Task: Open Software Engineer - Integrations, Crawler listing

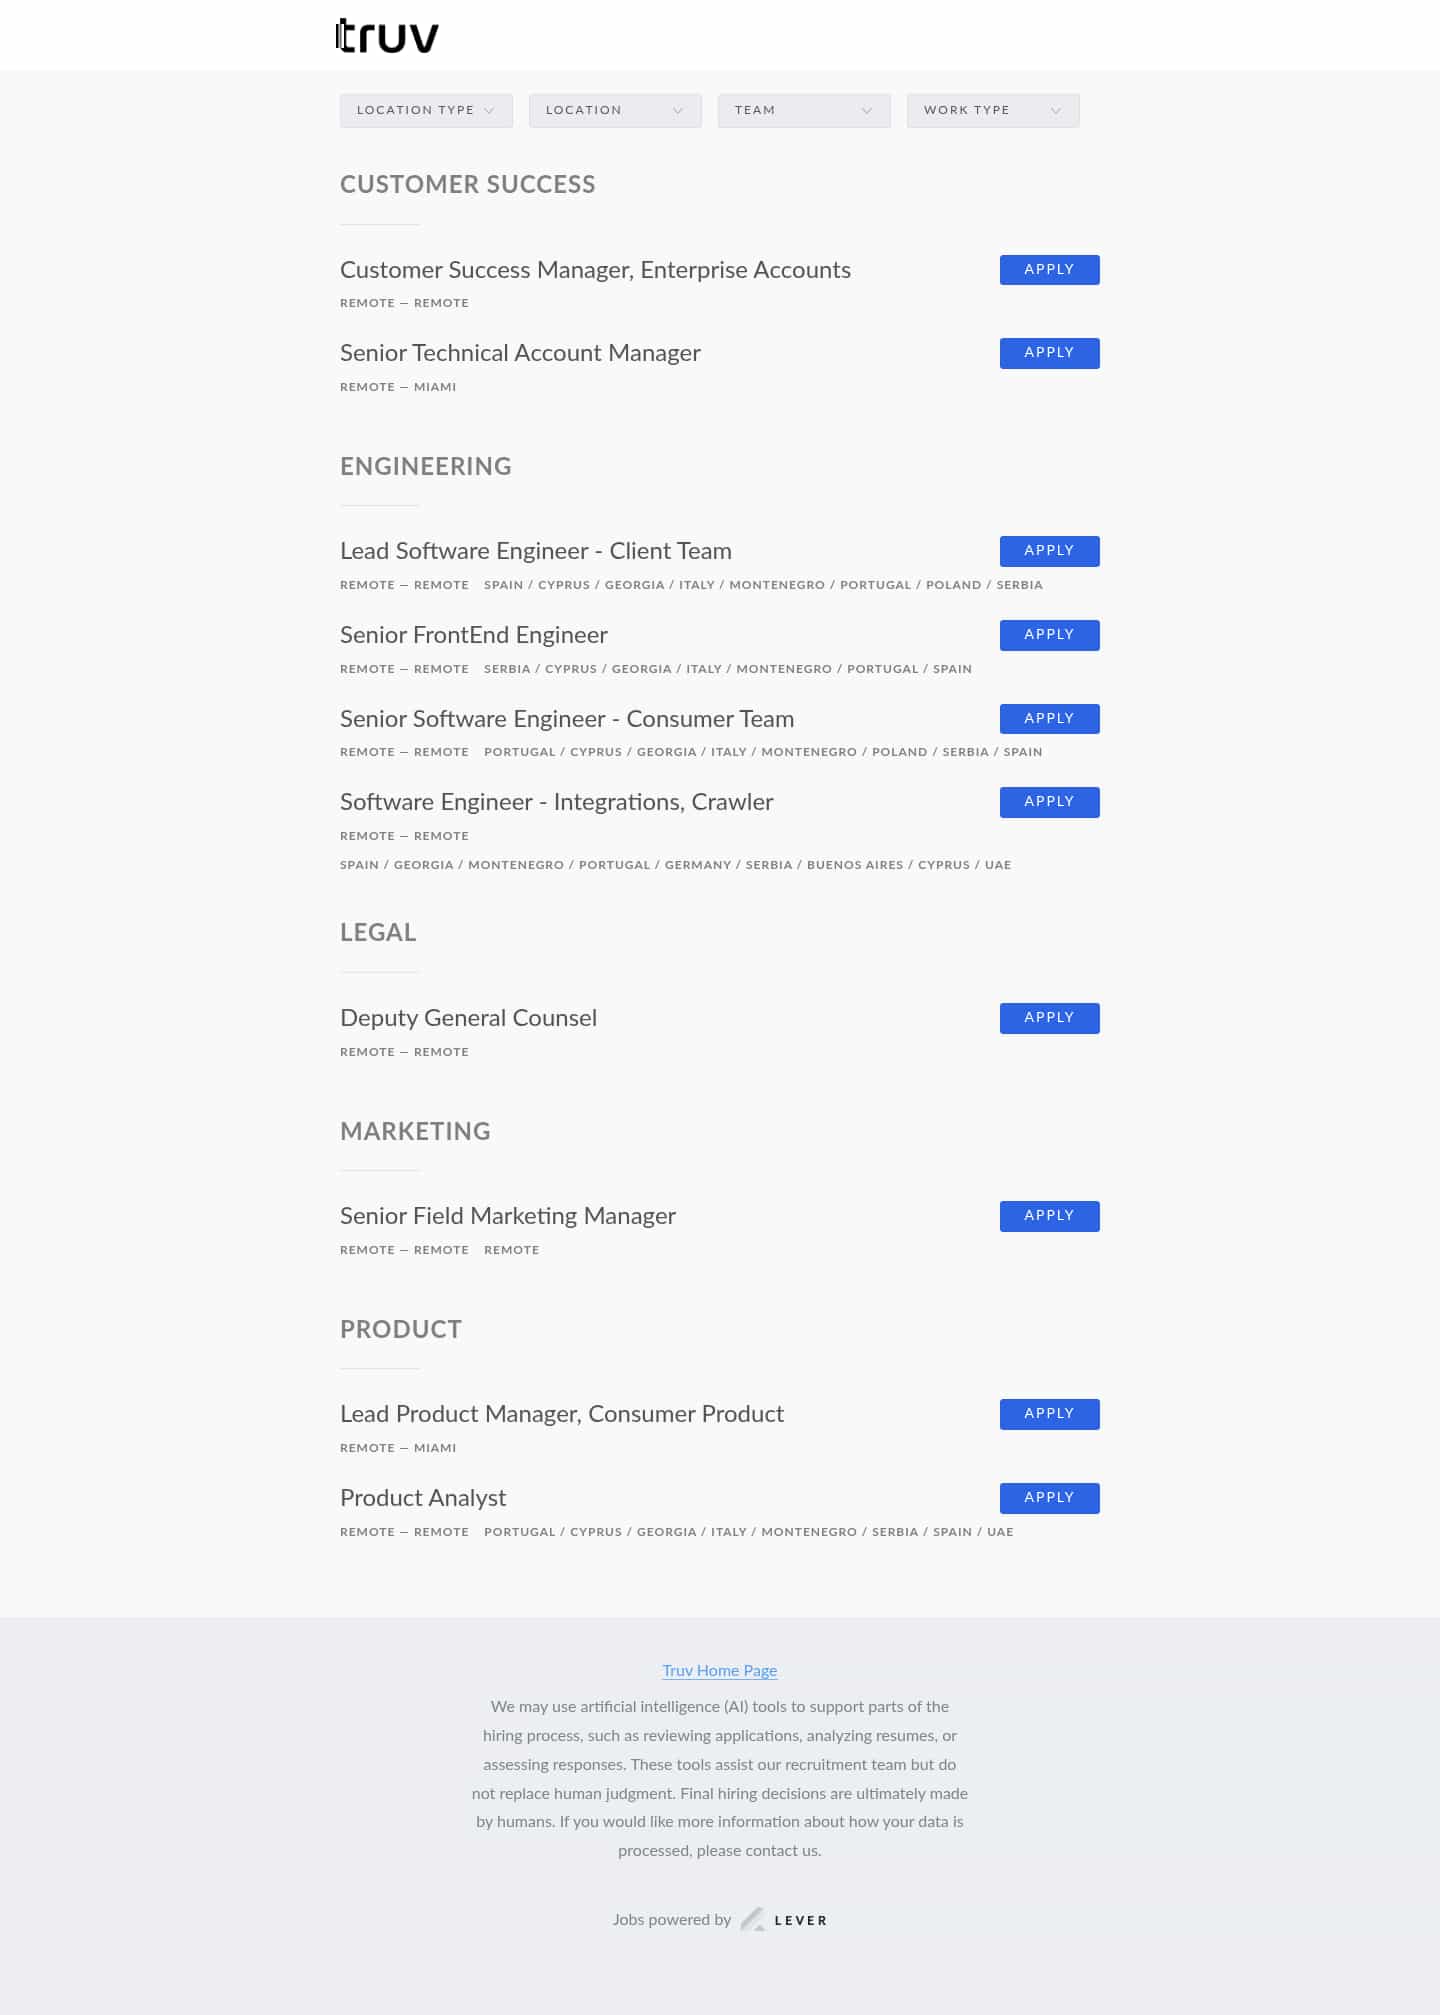Action: point(556,802)
